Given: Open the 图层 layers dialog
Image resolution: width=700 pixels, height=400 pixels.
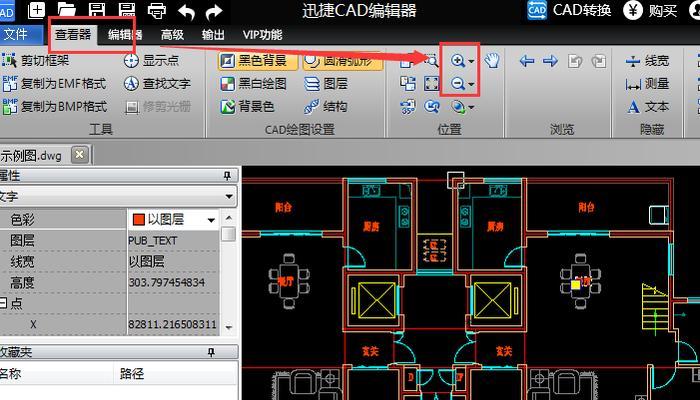Looking at the screenshot, I should pyautogui.click(x=326, y=83).
